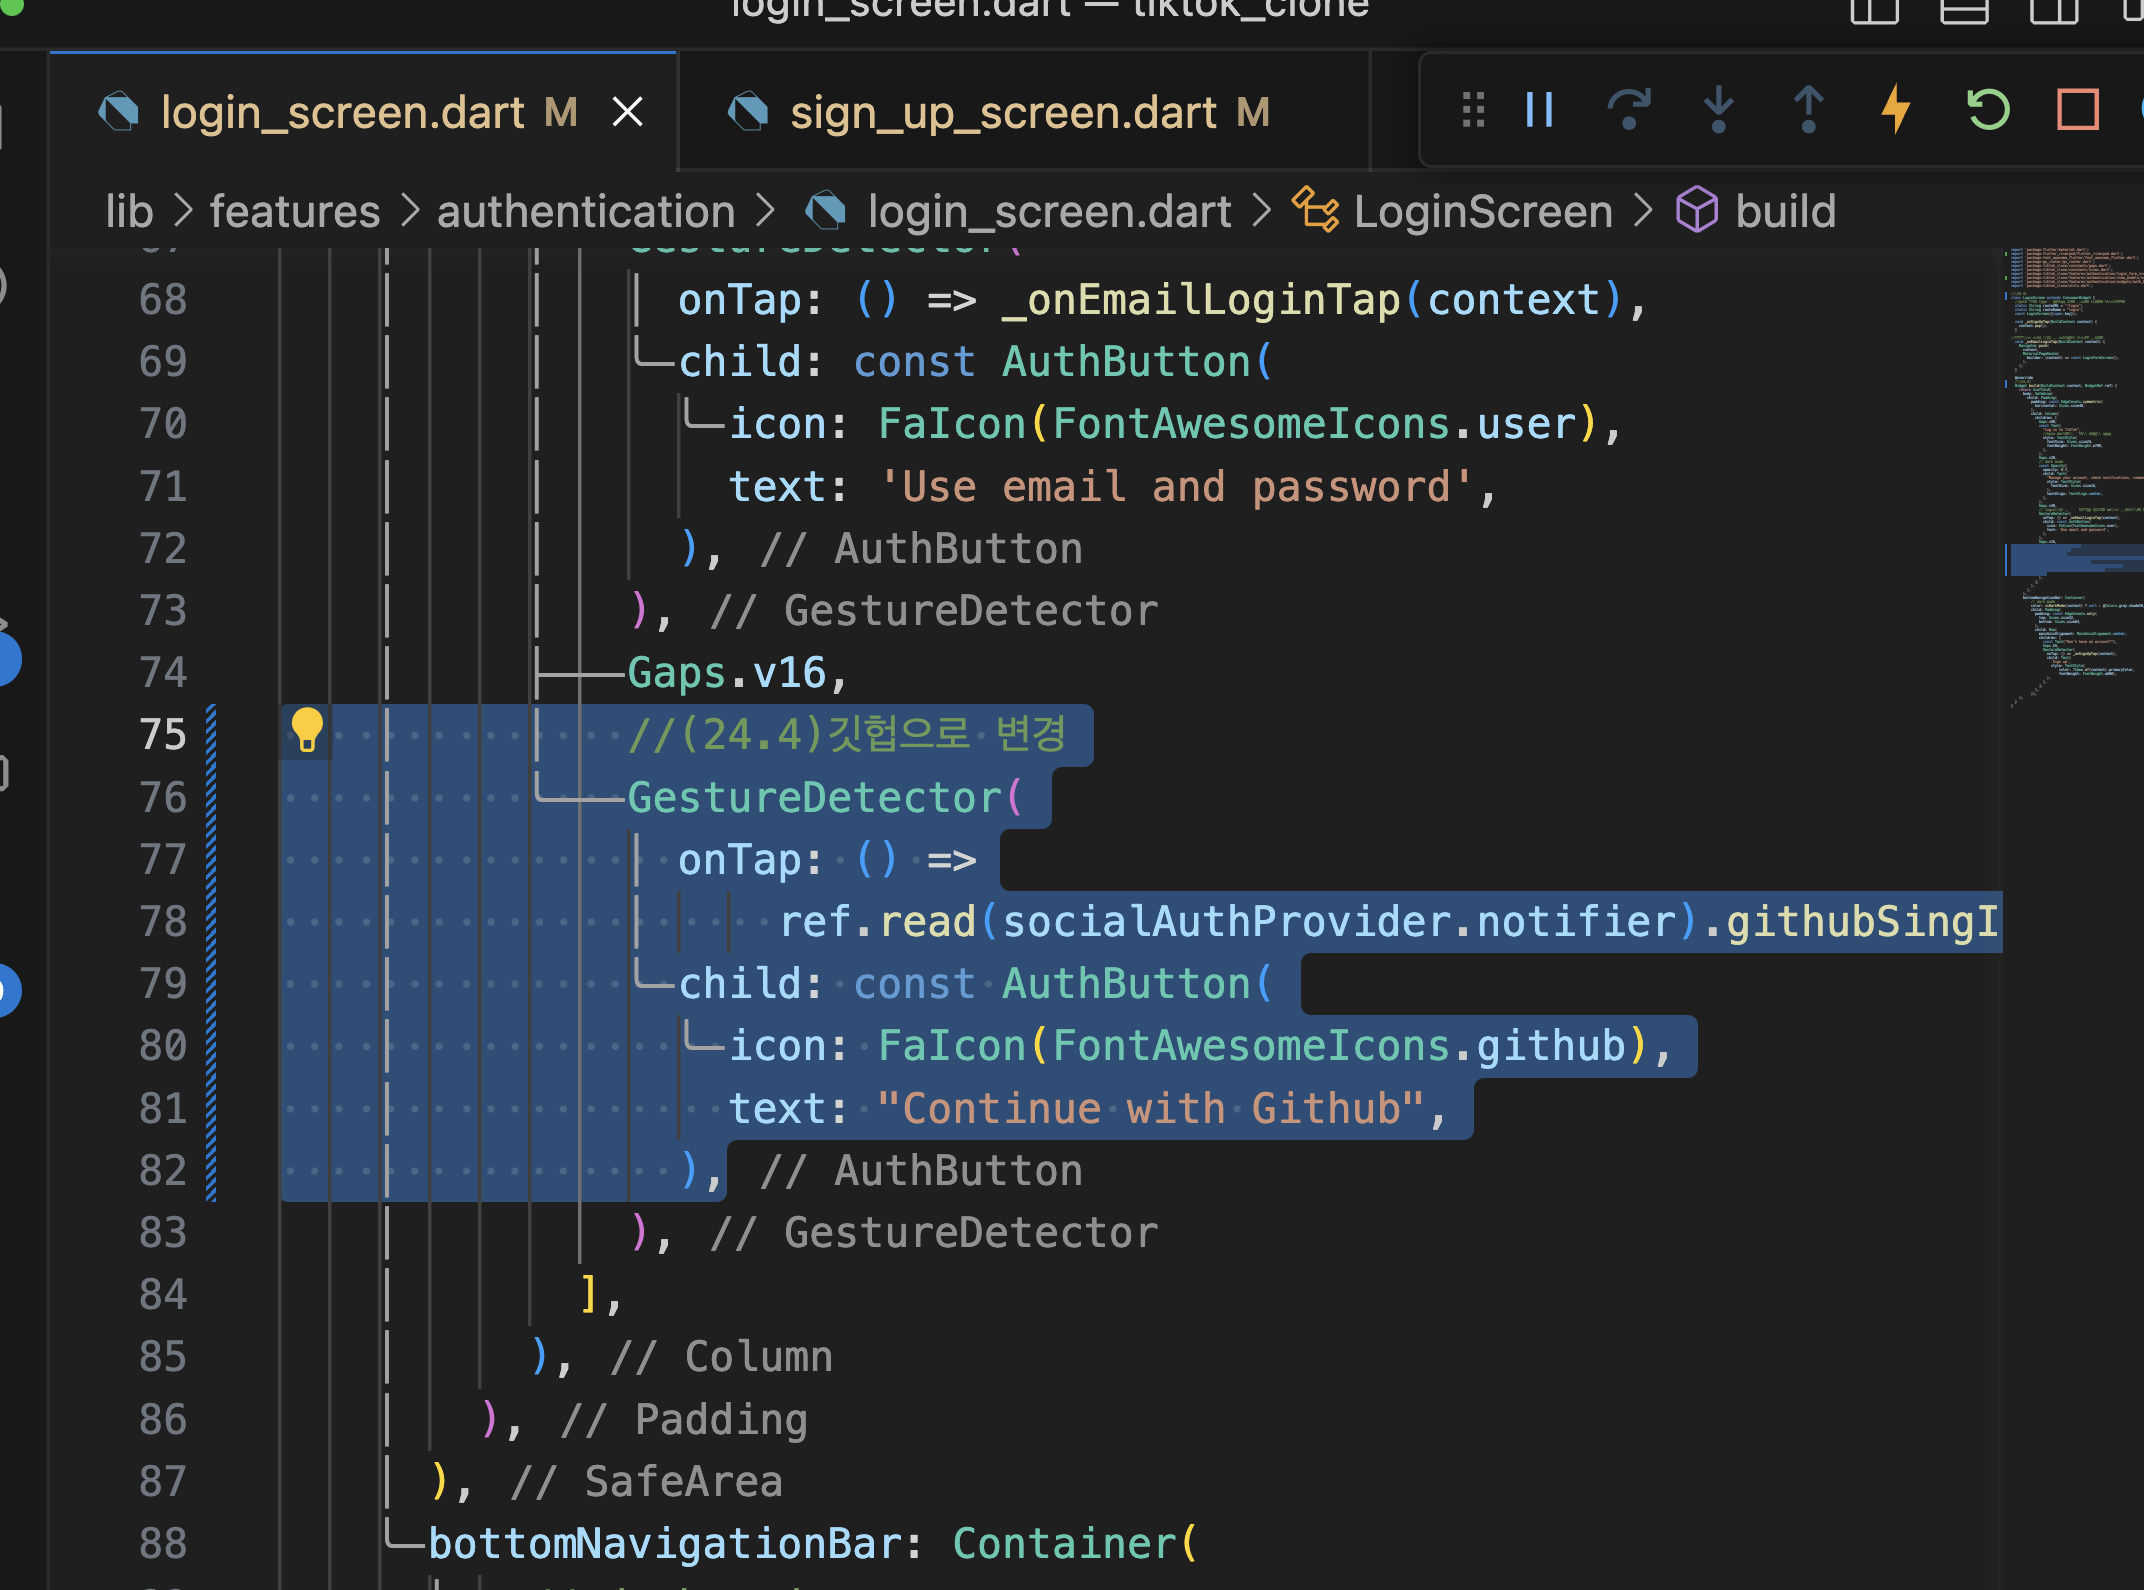Click the build method breadcrumb

click(x=1785, y=212)
